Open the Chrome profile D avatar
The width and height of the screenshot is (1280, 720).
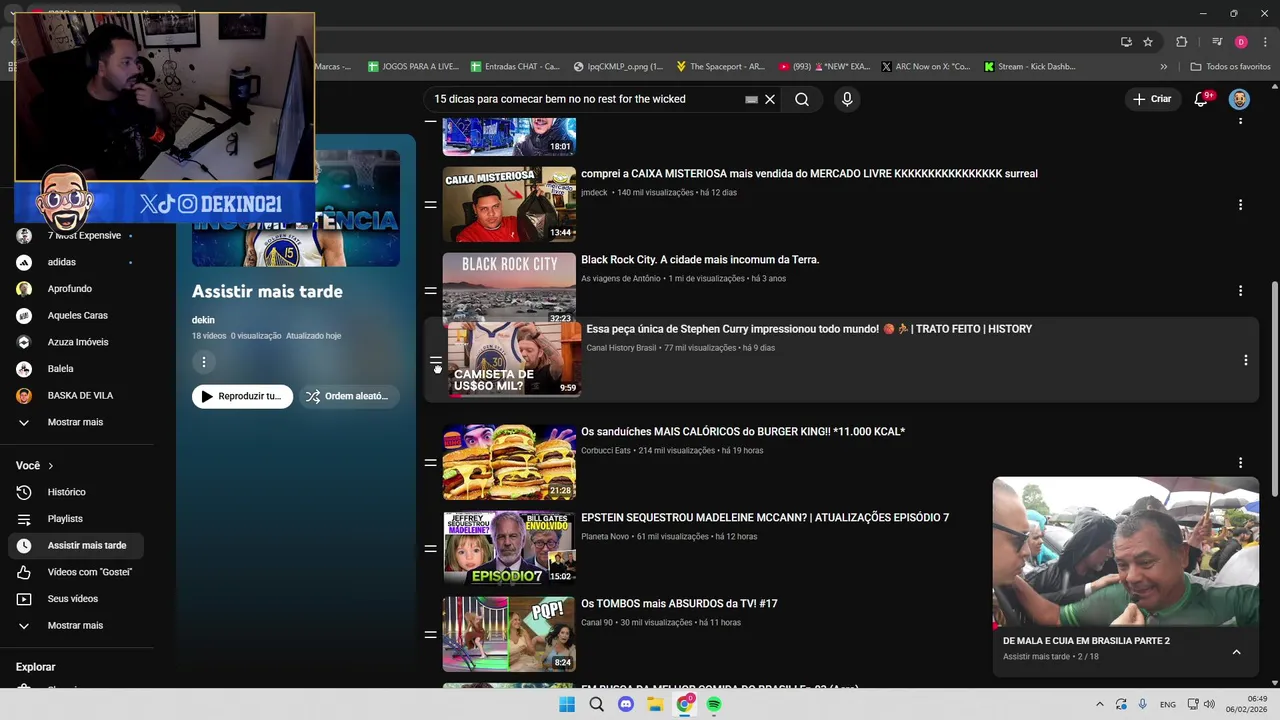click(1241, 42)
